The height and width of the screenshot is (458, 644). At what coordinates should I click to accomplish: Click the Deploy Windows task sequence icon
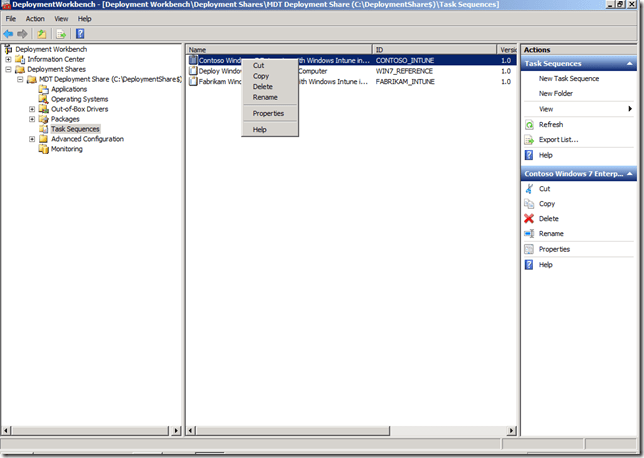(193, 71)
